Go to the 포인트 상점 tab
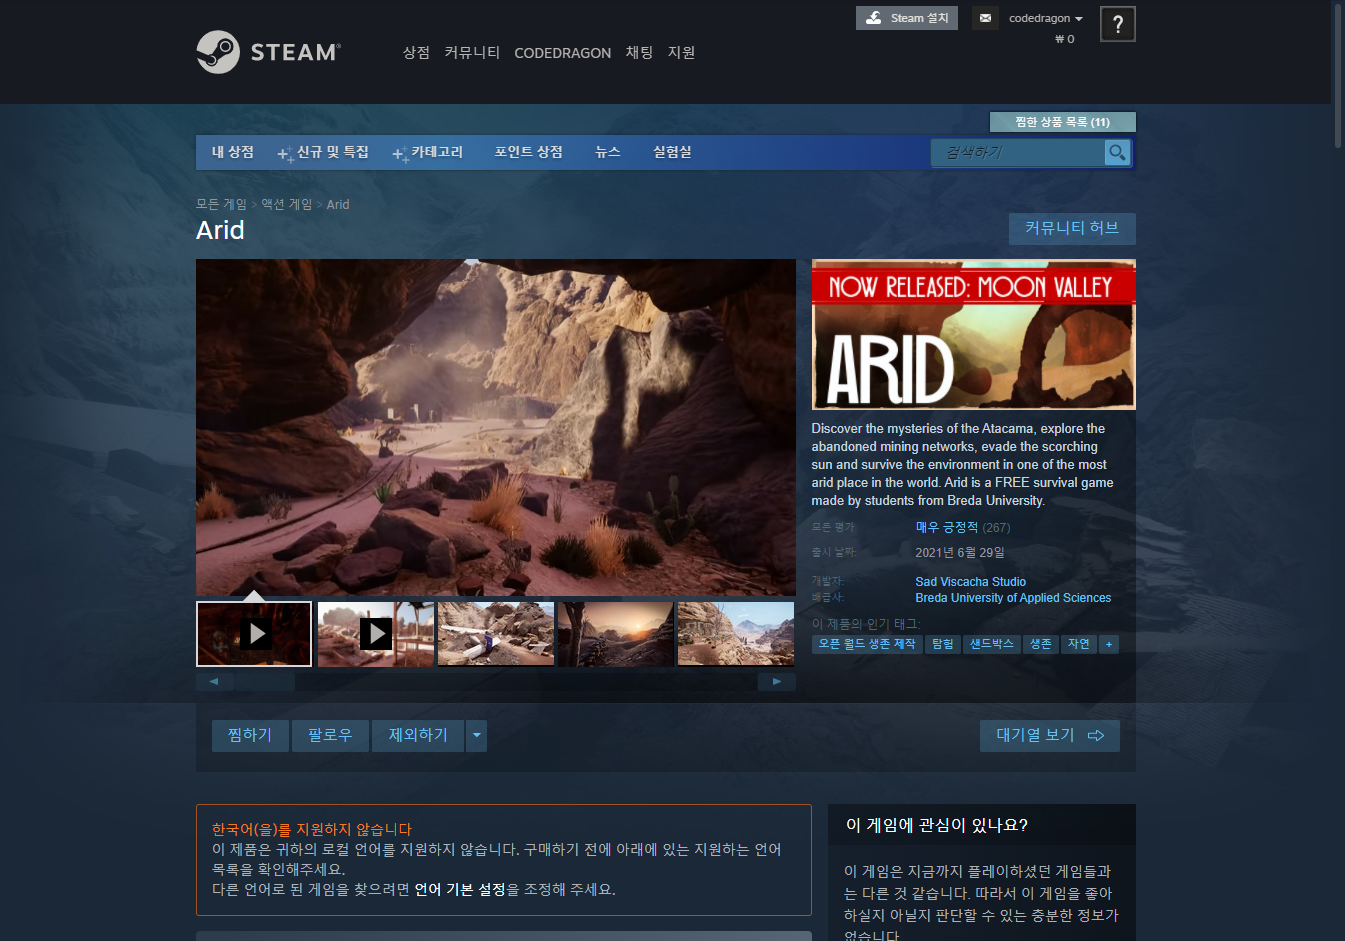Viewport: 1345px width, 941px height. [528, 152]
